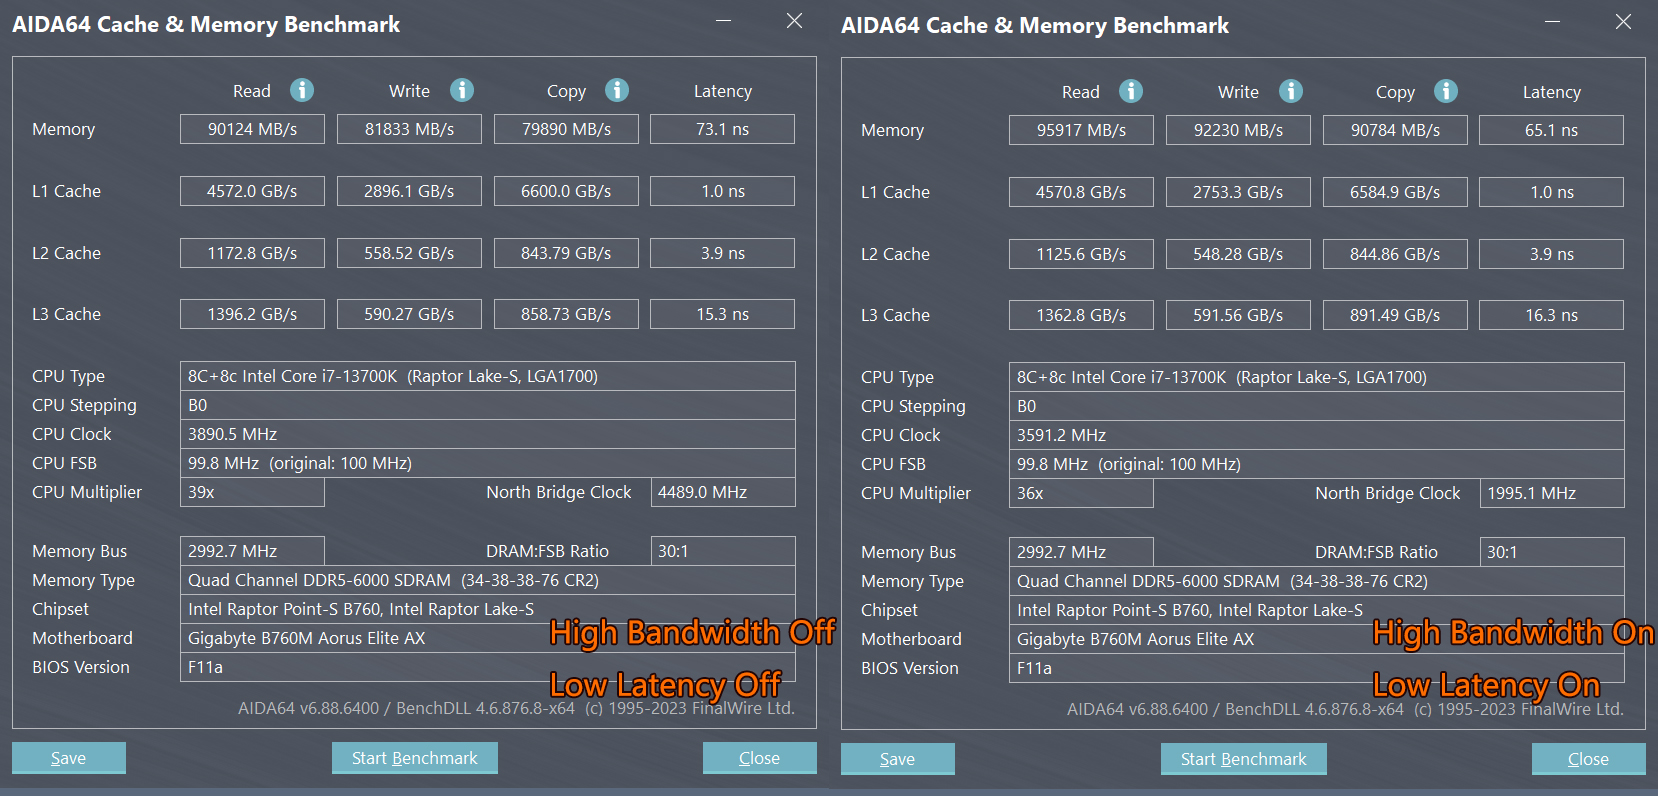The image size is (1658, 798).
Task: Select left window CPU Type i7-13700K field
Action: pos(488,376)
